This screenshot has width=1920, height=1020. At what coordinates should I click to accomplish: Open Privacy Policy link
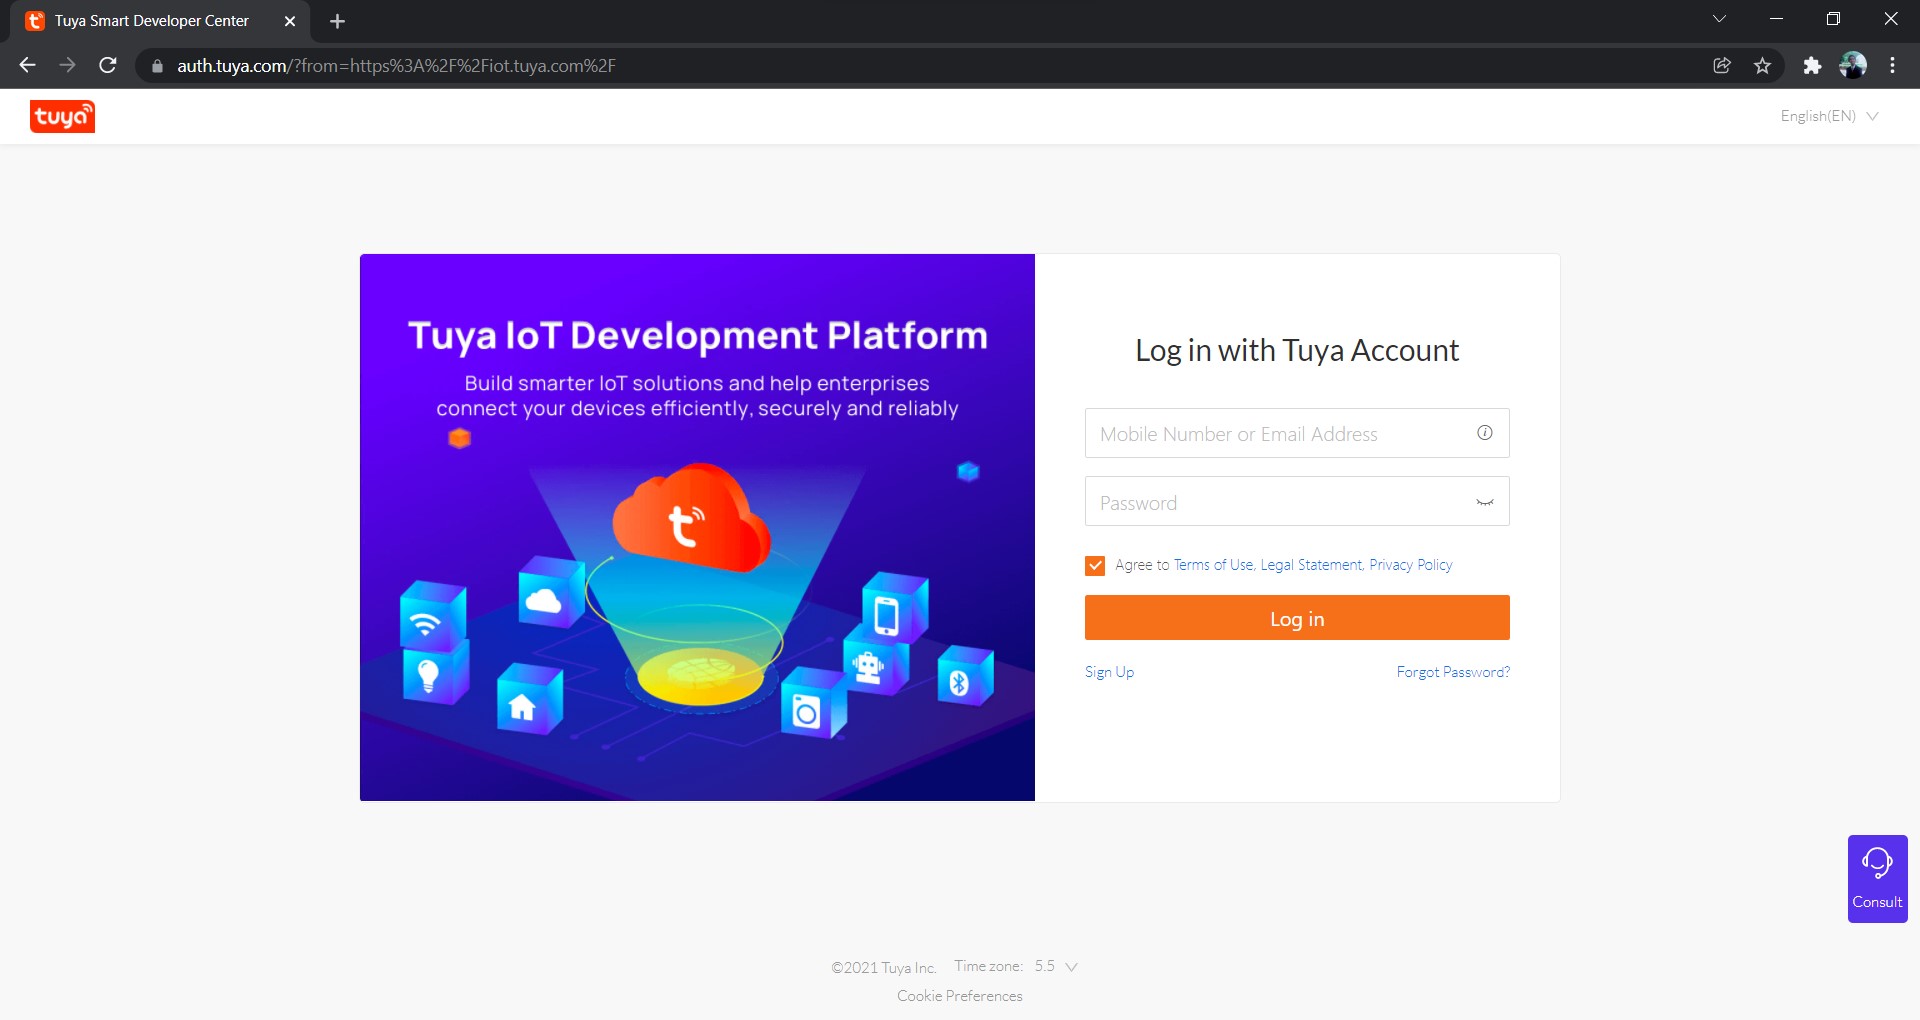(x=1411, y=565)
